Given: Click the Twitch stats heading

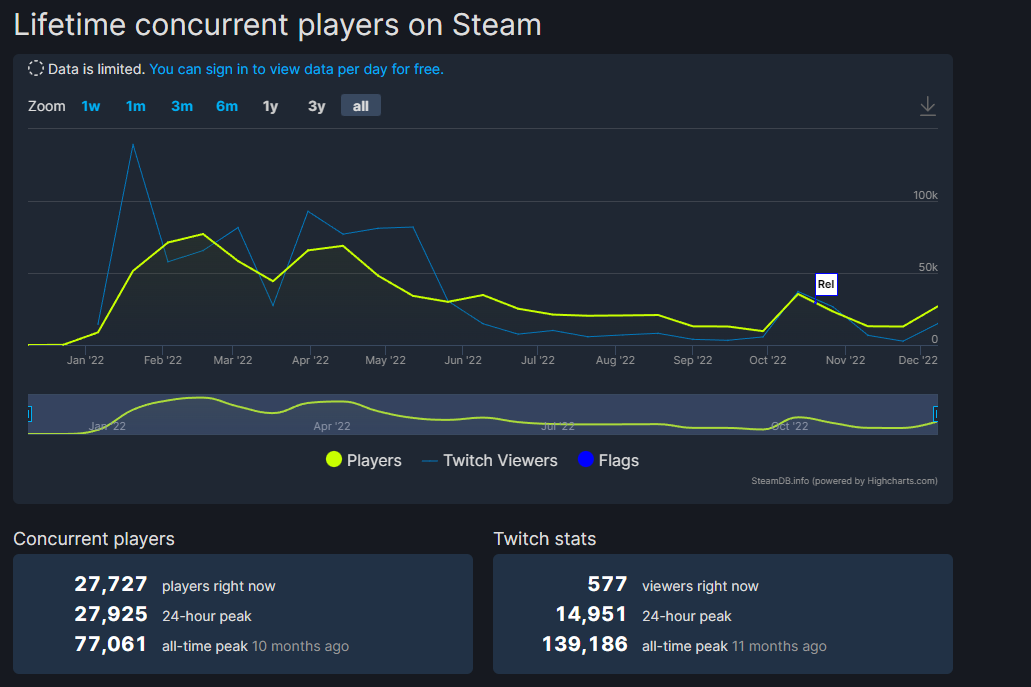Looking at the screenshot, I should pos(544,538).
